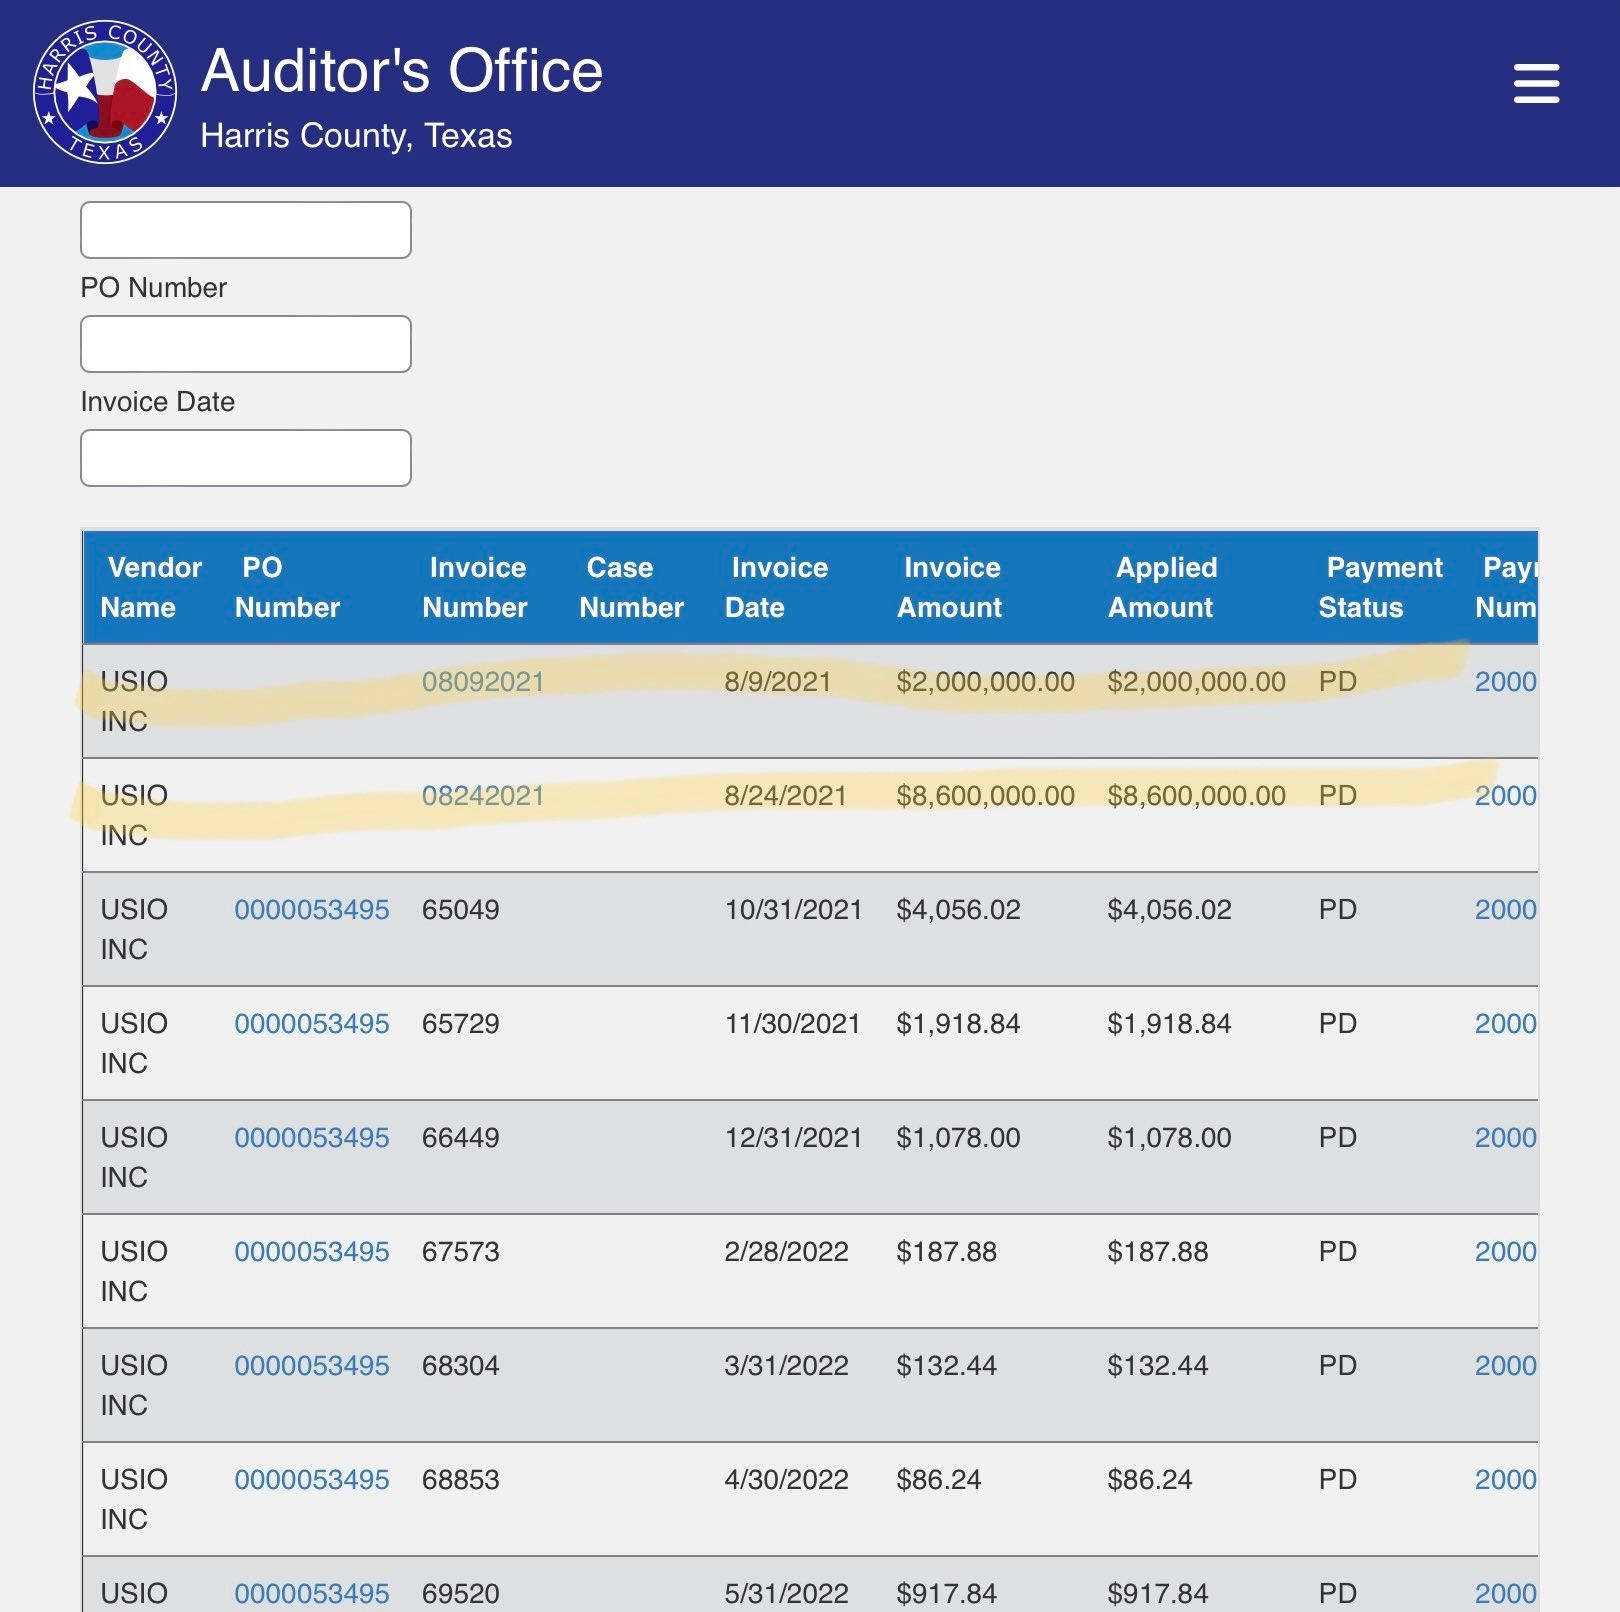This screenshot has width=1620, height=1612.
Task: Open invoice number 08242021 link
Action: point(483,796)
